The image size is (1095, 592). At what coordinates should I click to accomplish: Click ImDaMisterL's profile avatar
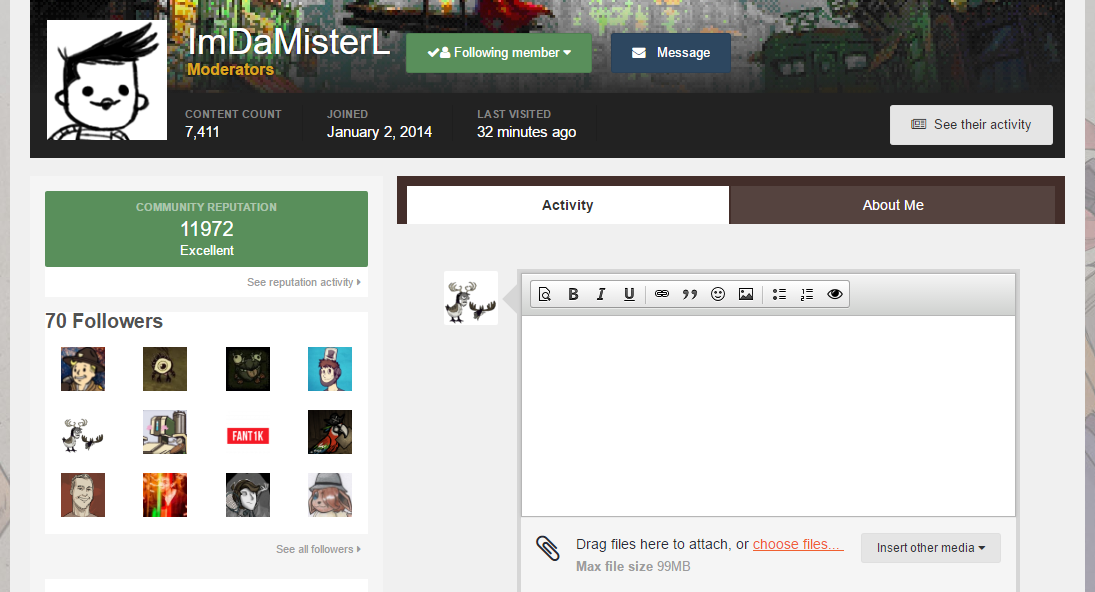point(107,80)
